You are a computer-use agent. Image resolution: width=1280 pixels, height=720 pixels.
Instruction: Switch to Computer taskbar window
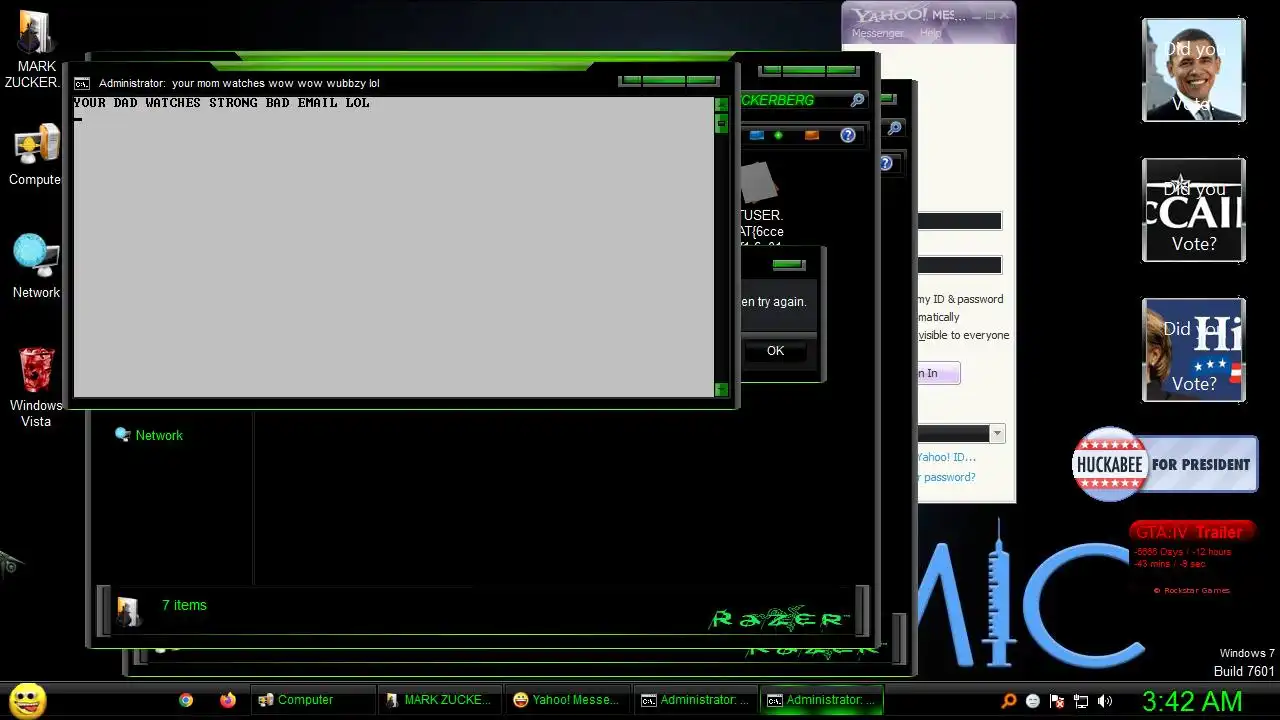314,700
